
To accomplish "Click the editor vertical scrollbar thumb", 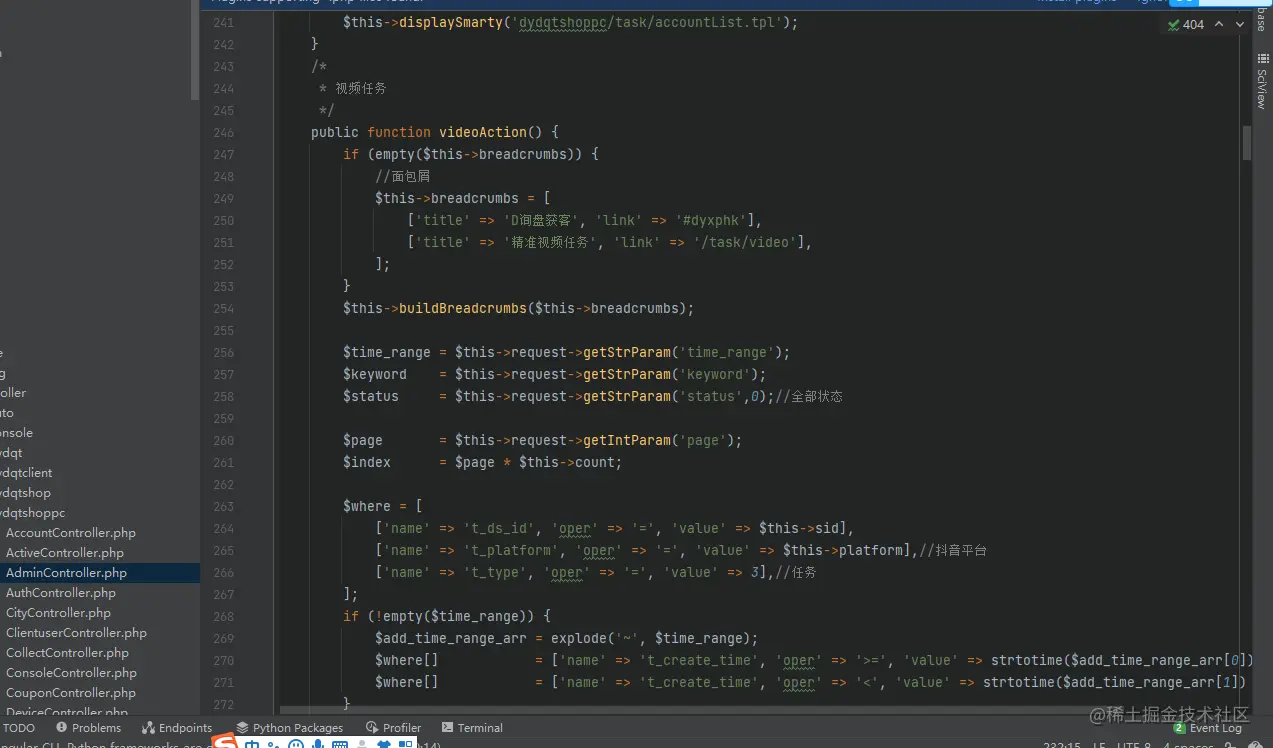I will tap(1247, 143).
